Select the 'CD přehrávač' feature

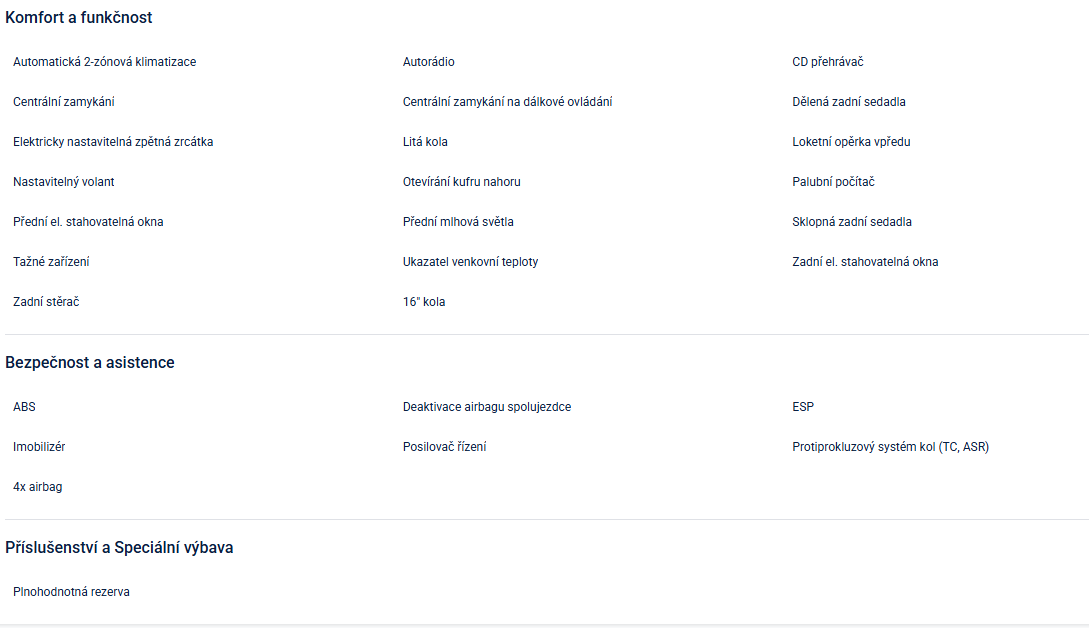point(827,62)
